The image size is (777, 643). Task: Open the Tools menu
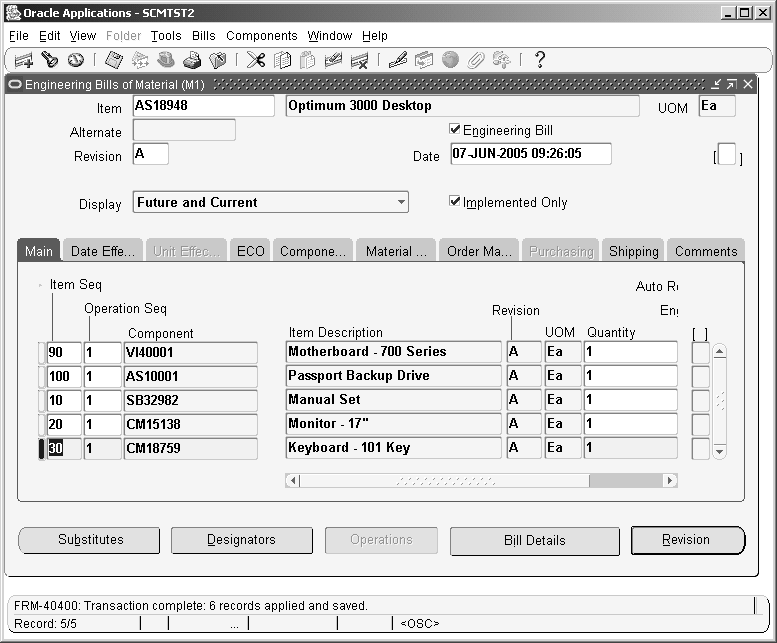[x=166, y=36]
